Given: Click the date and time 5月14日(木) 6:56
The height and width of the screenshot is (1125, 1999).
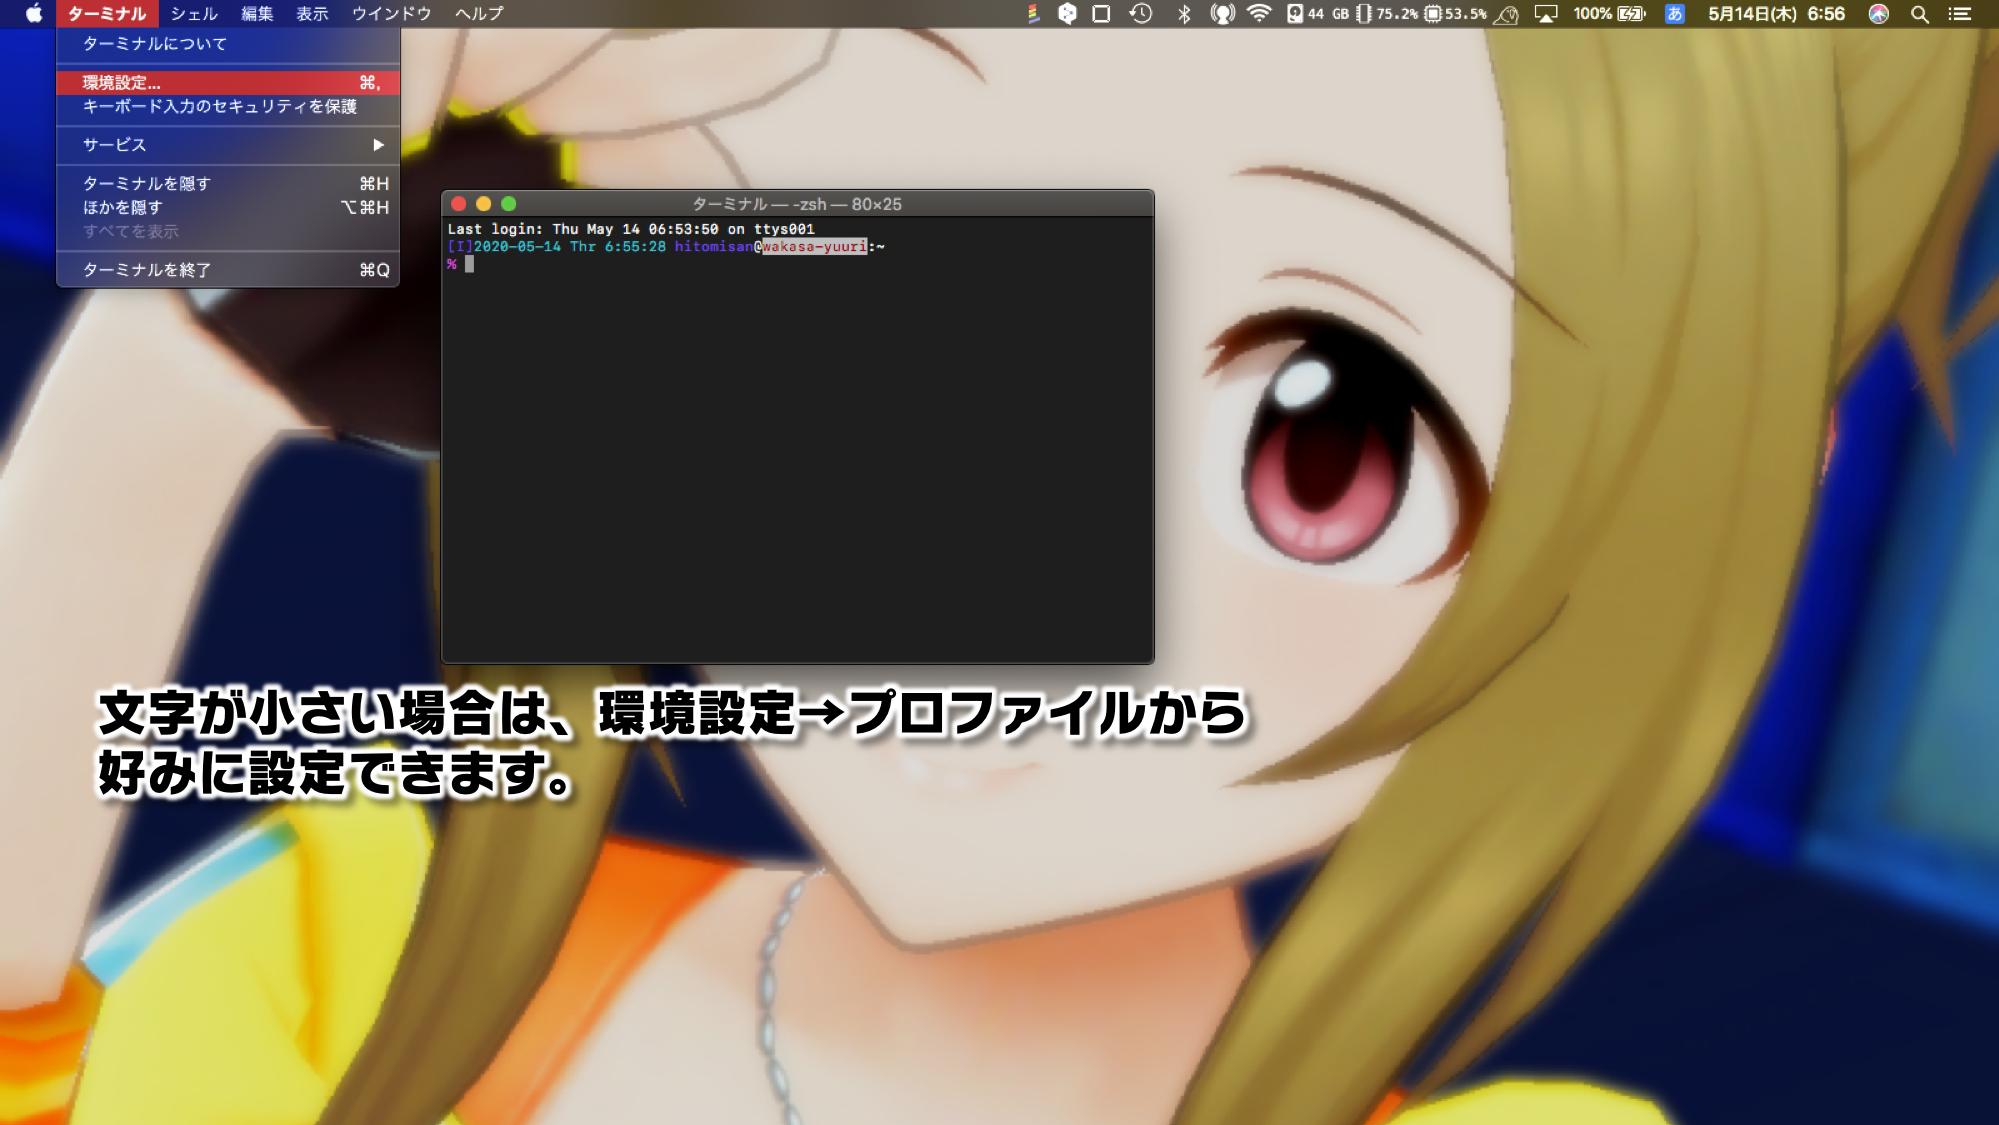Looking at the screenshot, I should tap(1776, 13).
